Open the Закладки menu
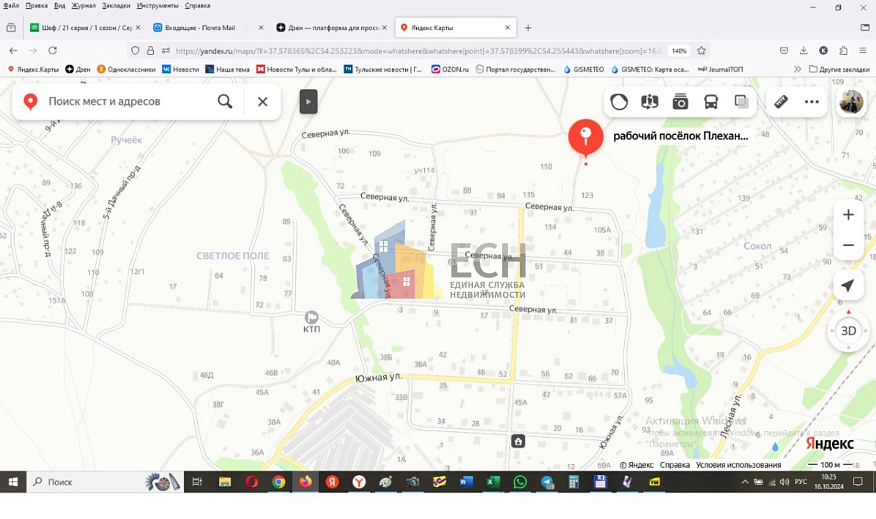Screen dimensions: 876x519 coord(116,6)
